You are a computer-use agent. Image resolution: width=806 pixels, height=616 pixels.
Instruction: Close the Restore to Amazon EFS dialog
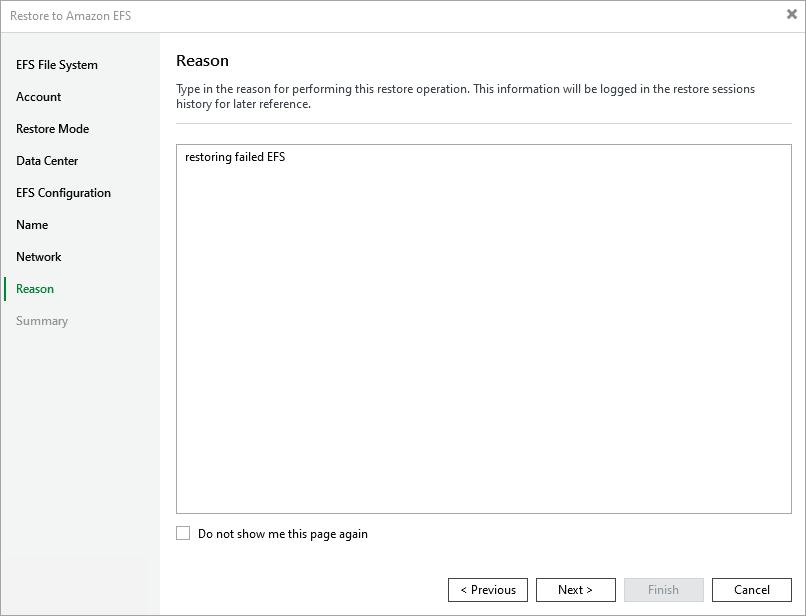[x=792, y=15]
